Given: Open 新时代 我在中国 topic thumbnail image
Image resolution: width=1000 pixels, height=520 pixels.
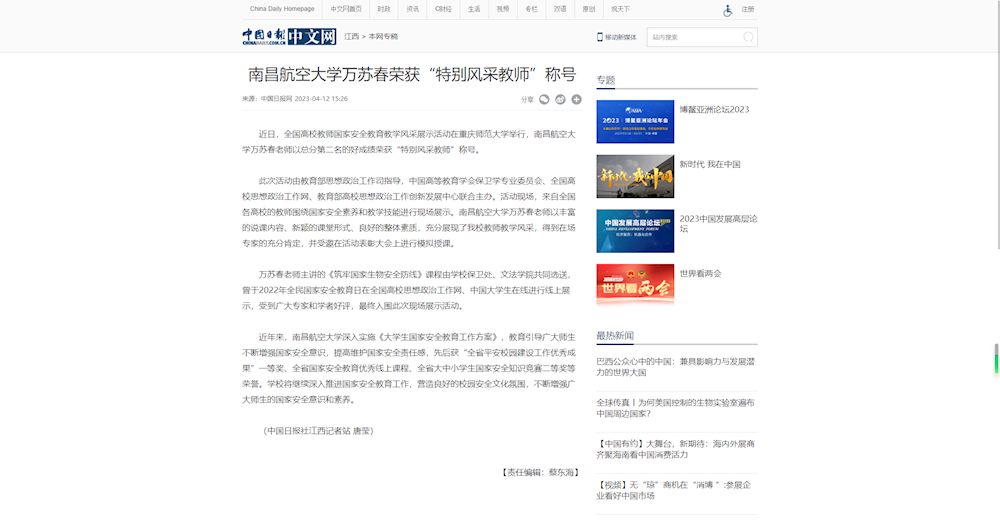Looking at the screenshot, I should pos(635,176).
